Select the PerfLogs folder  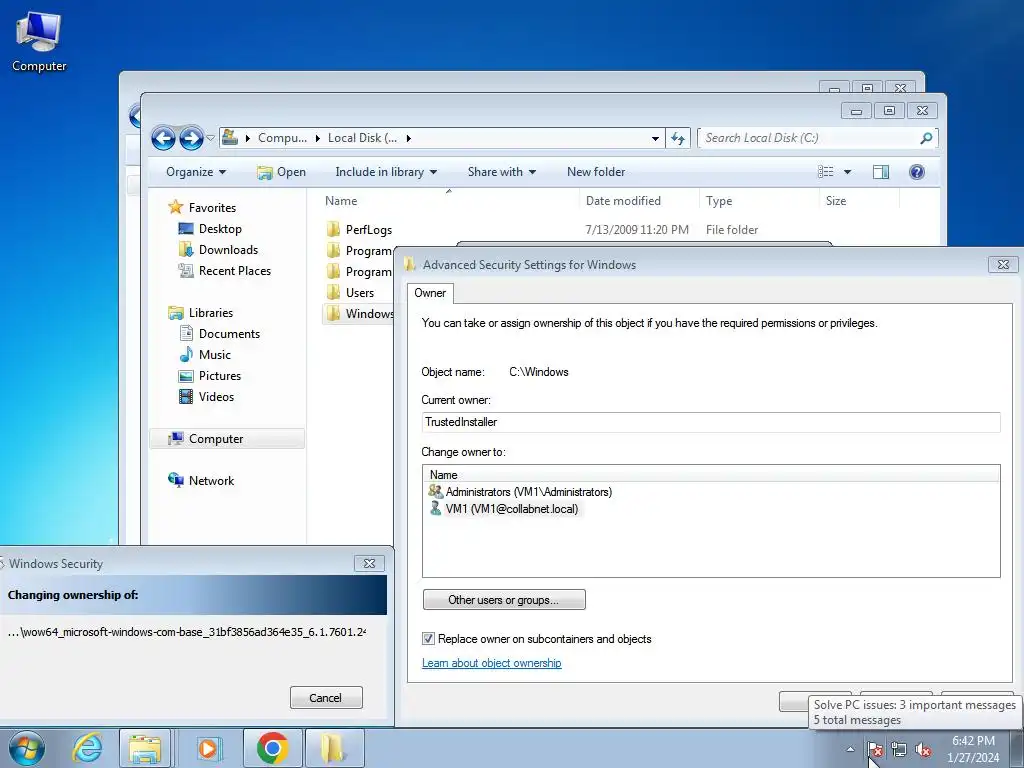click(x=368, y=230)
